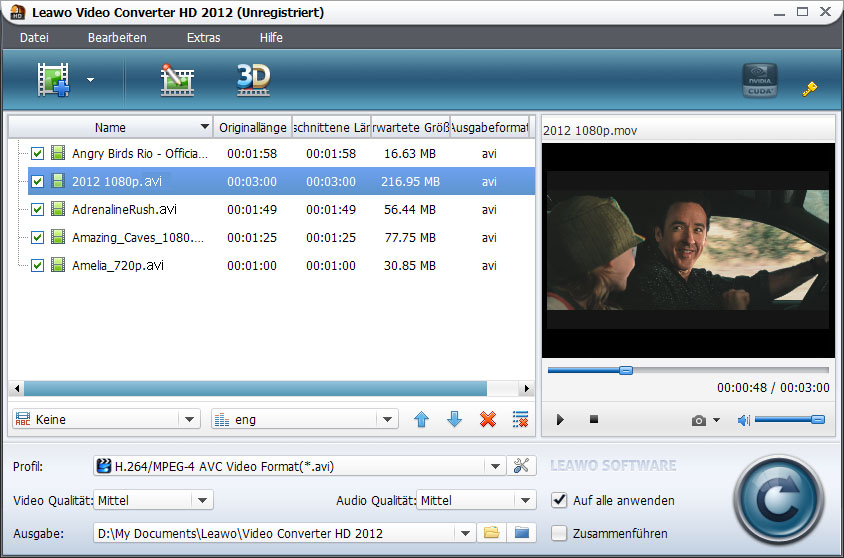Open profile settings wrench icon
The width and height of the screenshot is (844, 558).
coord(521,465)
